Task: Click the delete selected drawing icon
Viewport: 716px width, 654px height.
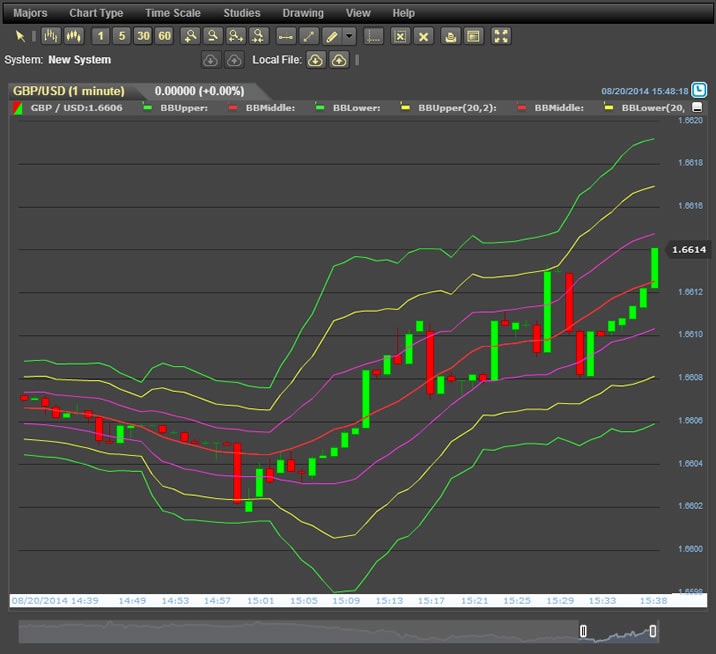Action: tap(400, 36)
